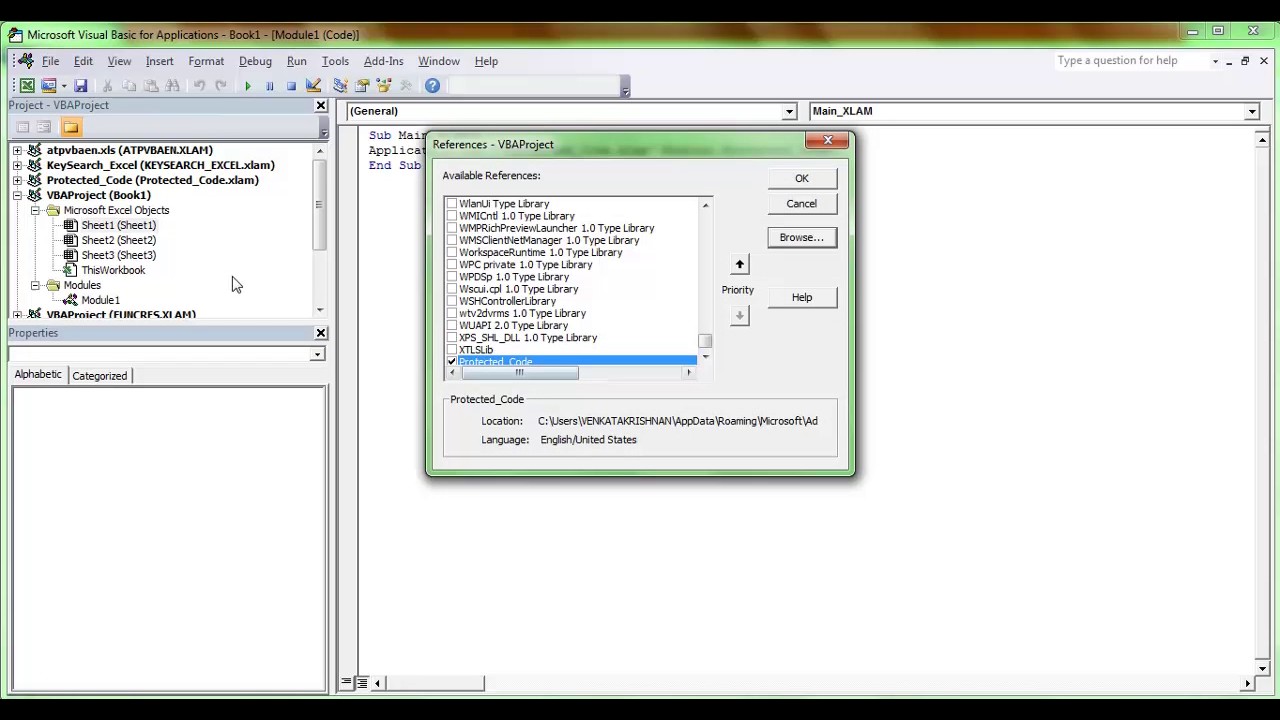Click the Reset stop icon
The image size is (1280, 720).
click(x=291, y=86)
